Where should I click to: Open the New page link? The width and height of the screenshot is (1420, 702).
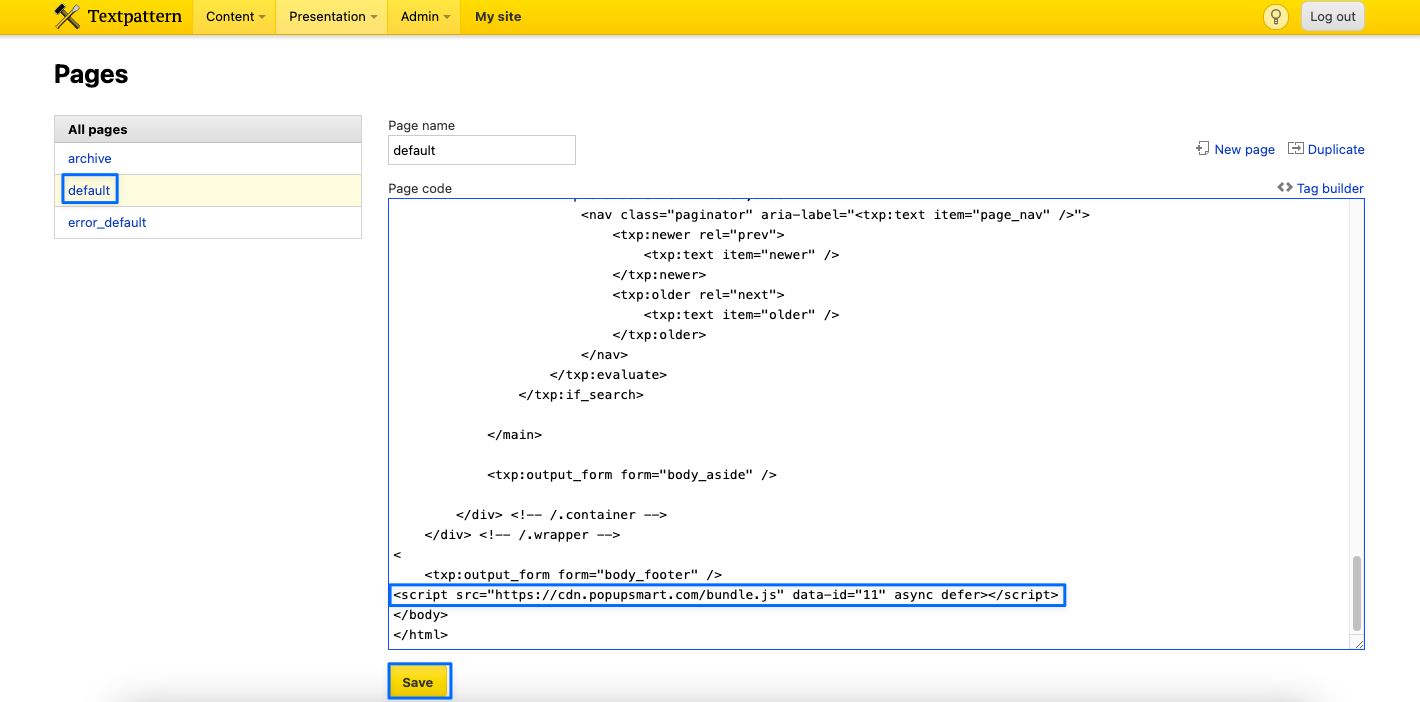click(1244, 149)
